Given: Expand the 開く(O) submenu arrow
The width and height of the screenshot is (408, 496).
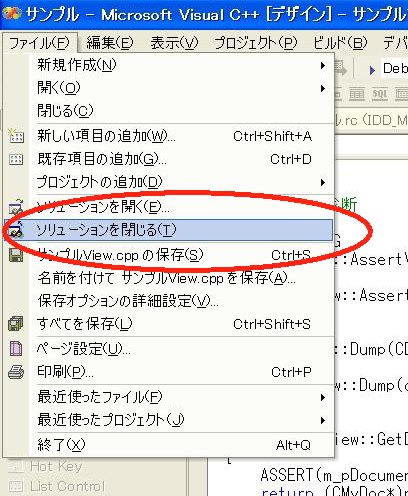Looking at the screenshot, I should point(322,88).
